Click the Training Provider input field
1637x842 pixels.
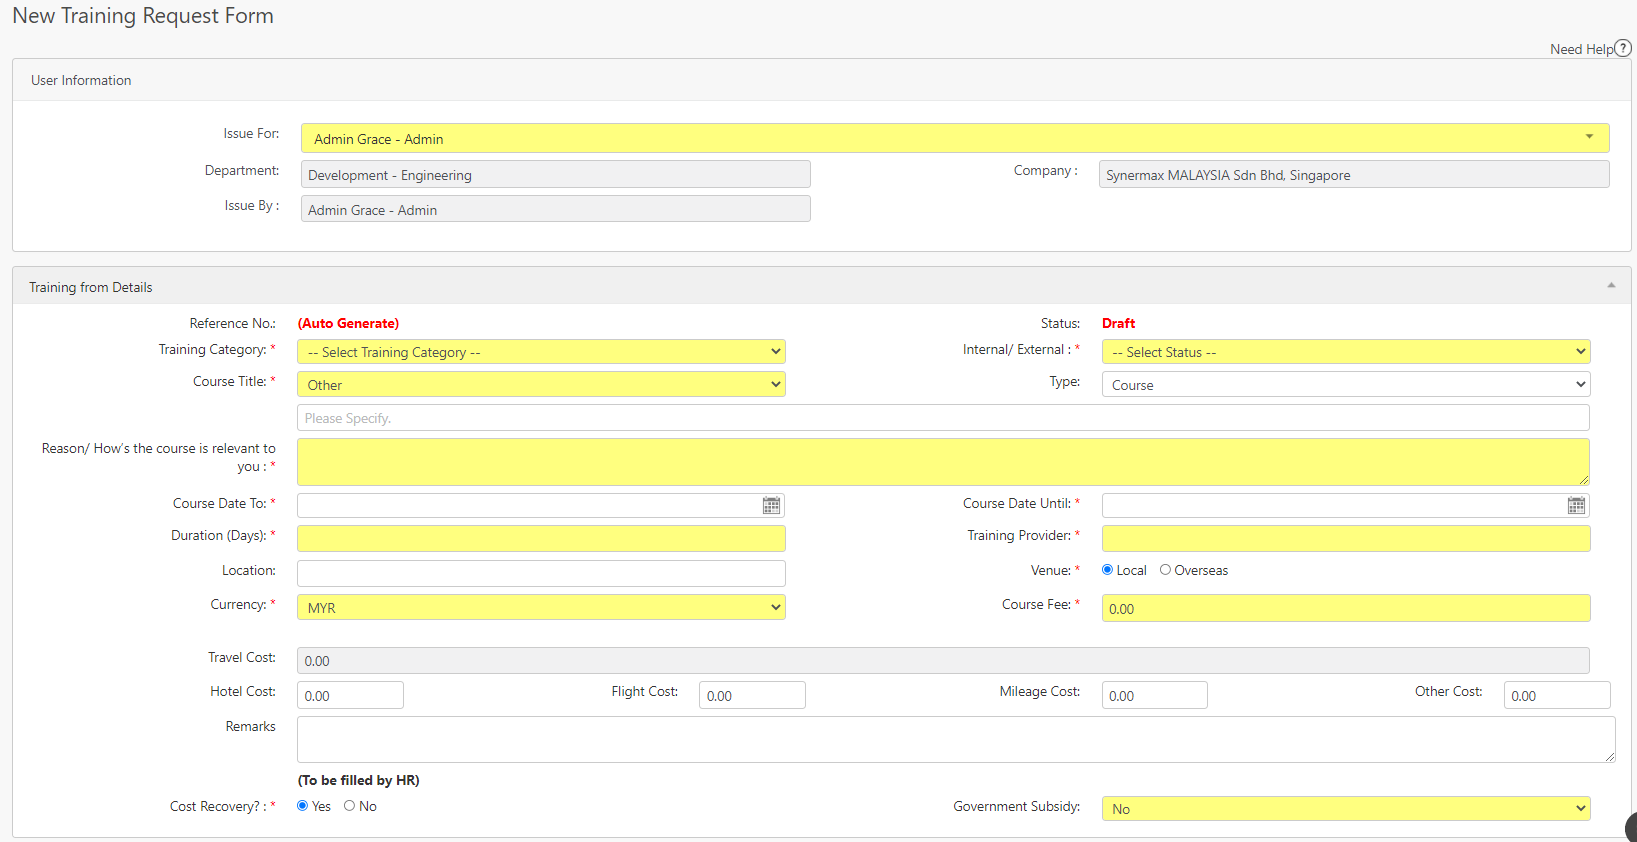[x=1346, y=538]
